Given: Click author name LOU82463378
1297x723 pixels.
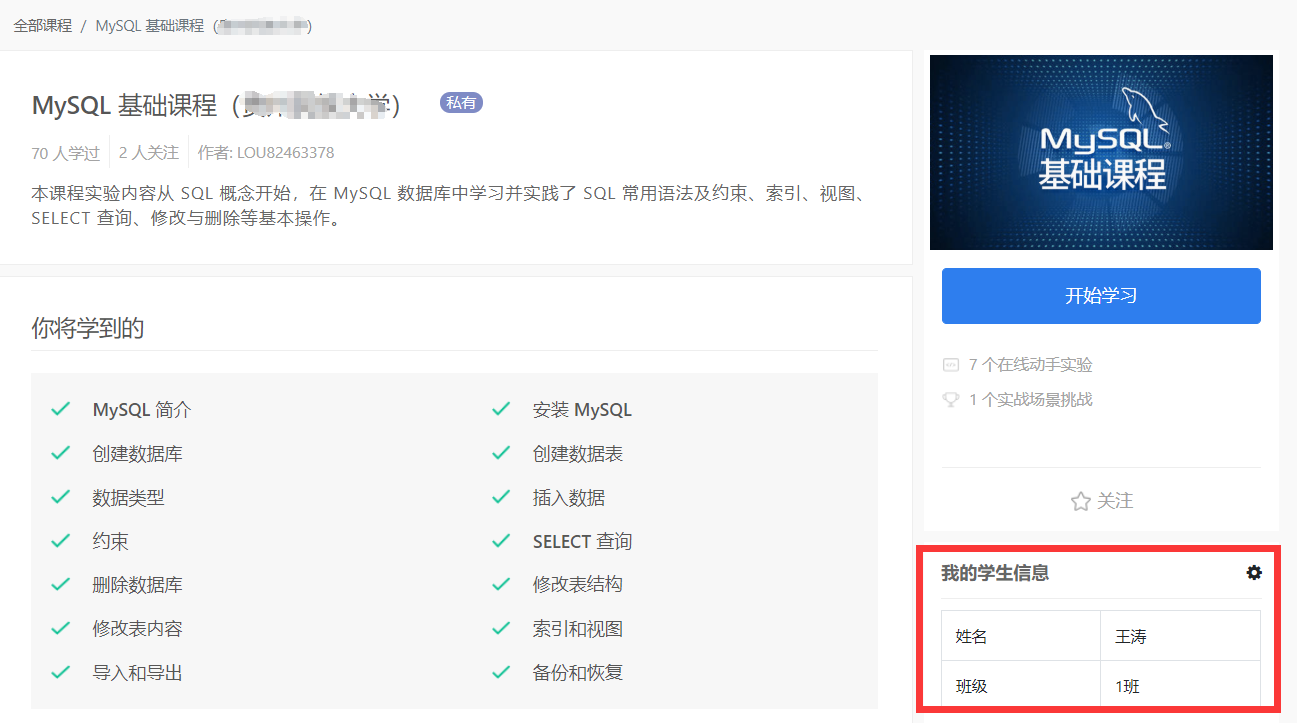Looking at the screenshot, I should pos(285,153).
